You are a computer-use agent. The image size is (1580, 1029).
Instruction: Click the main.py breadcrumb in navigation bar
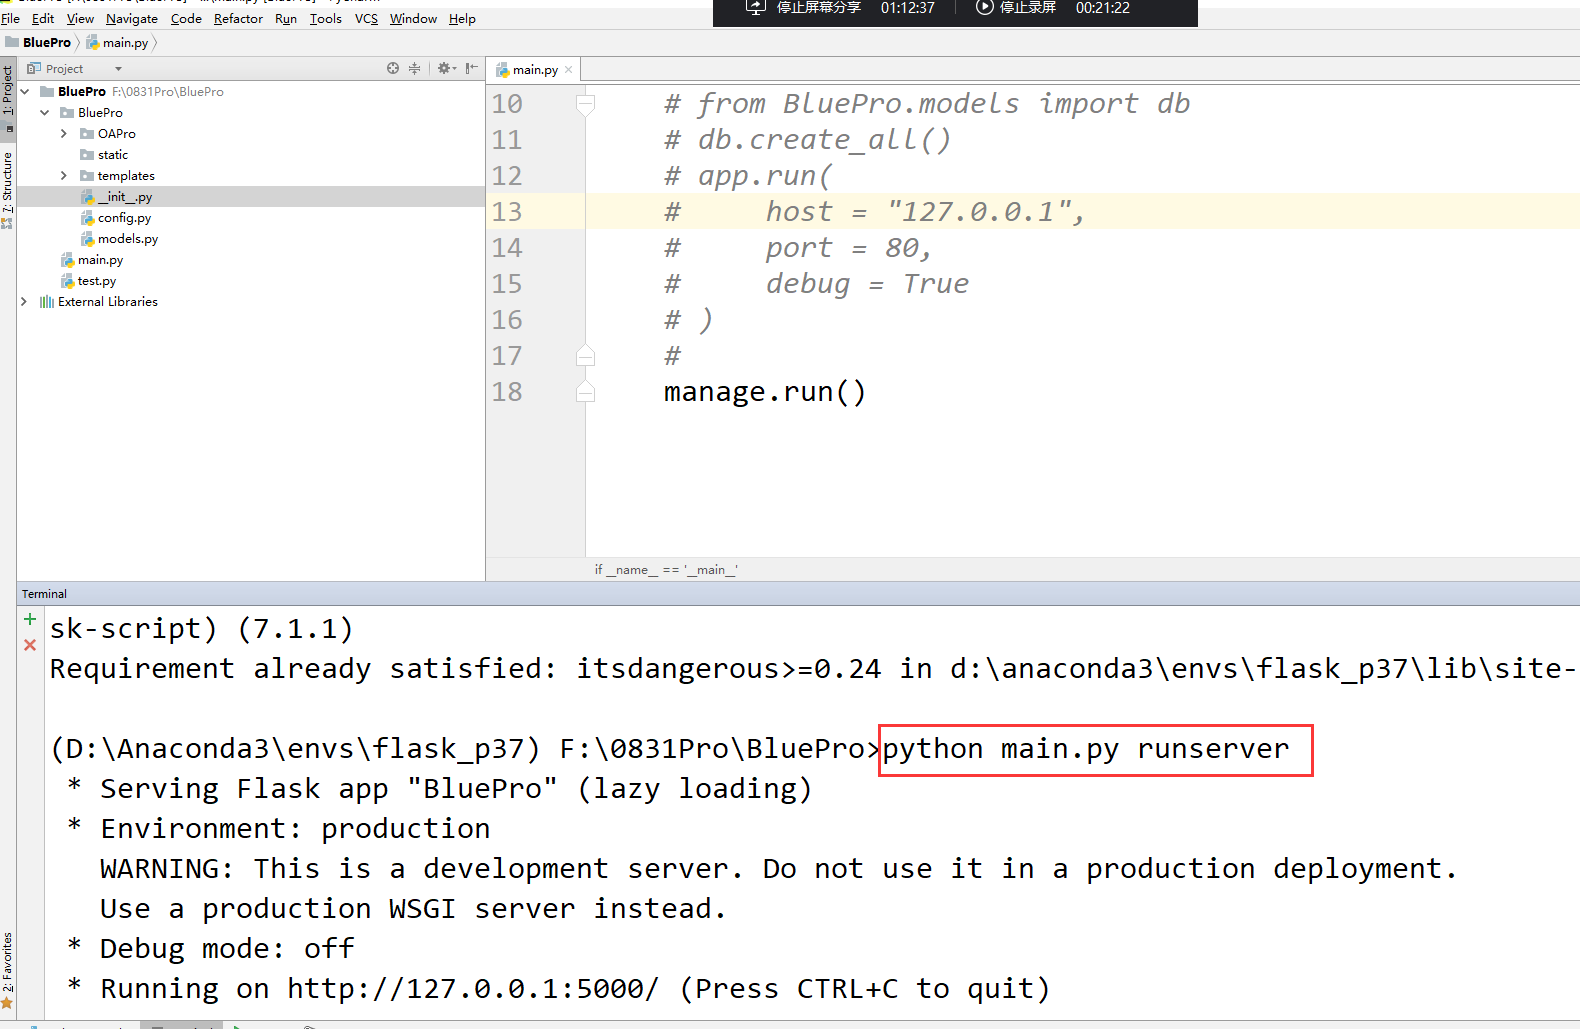118,43
